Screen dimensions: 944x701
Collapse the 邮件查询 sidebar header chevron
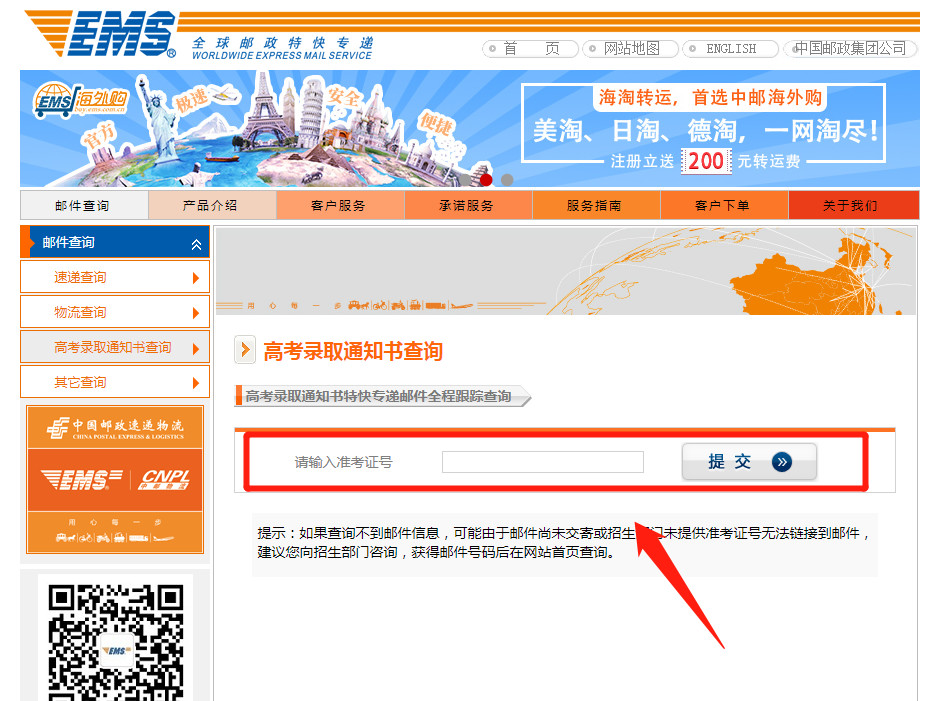click(196, 244)
